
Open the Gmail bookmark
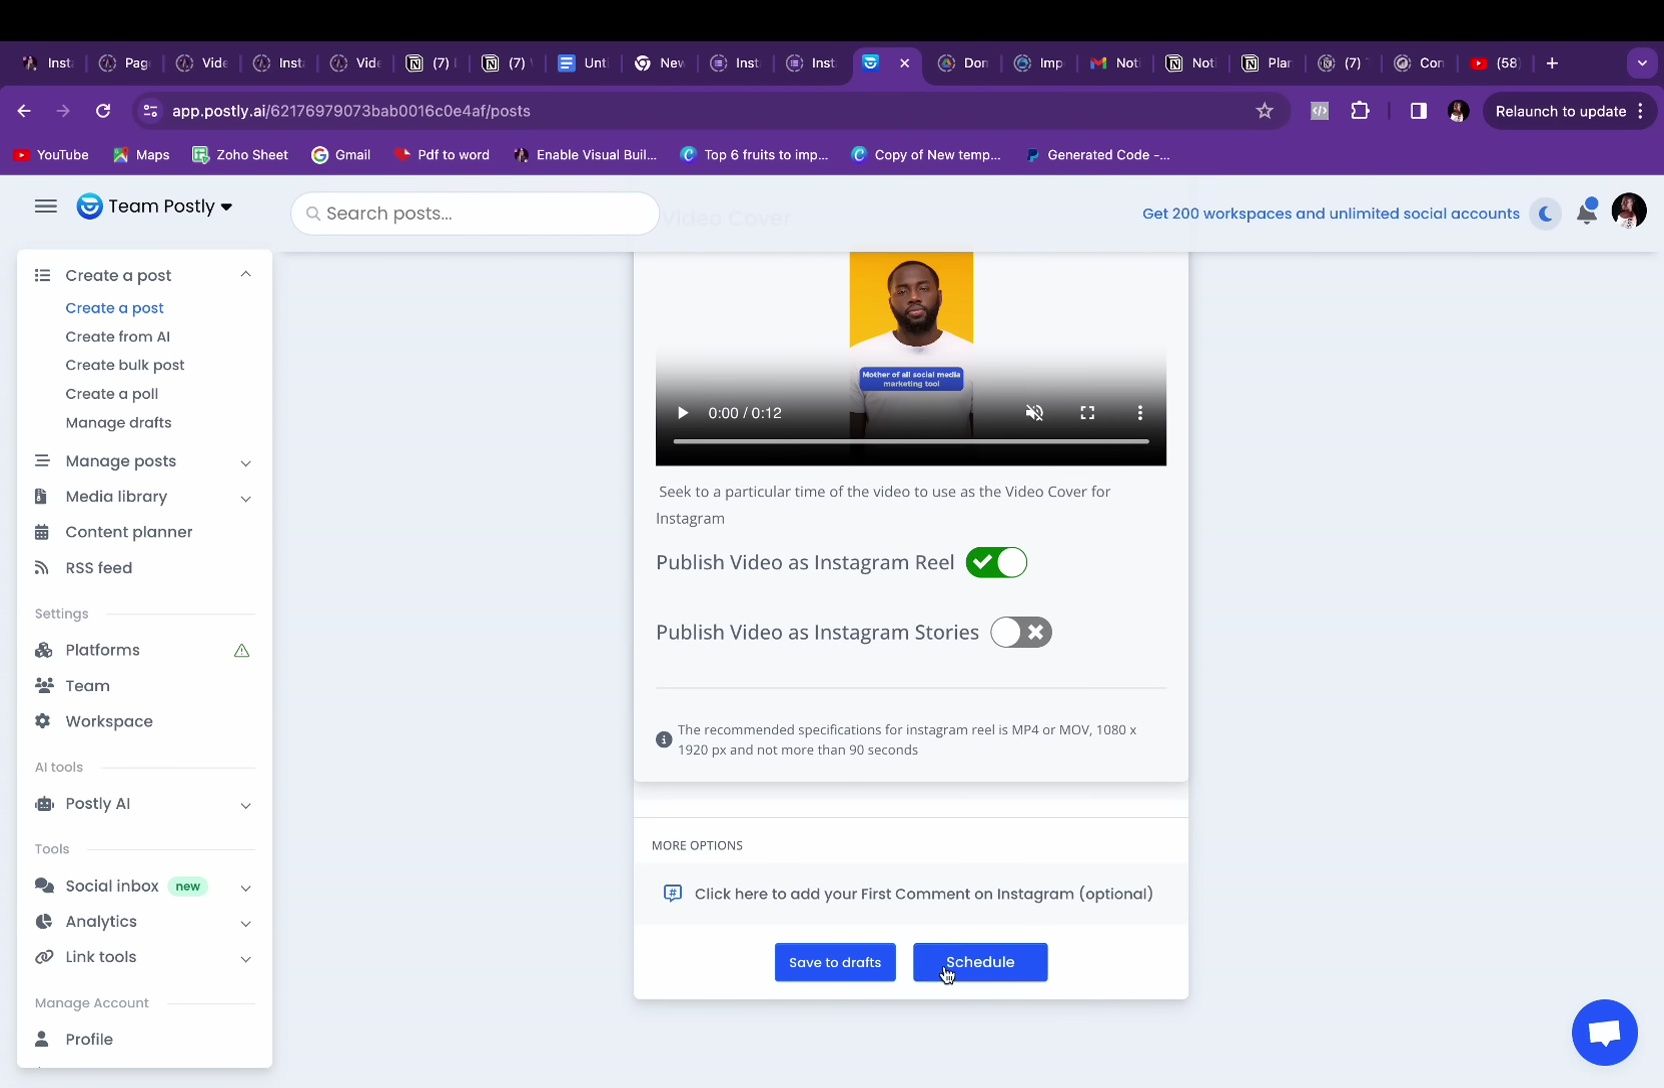pyautogui.click(x=341, y=155)
